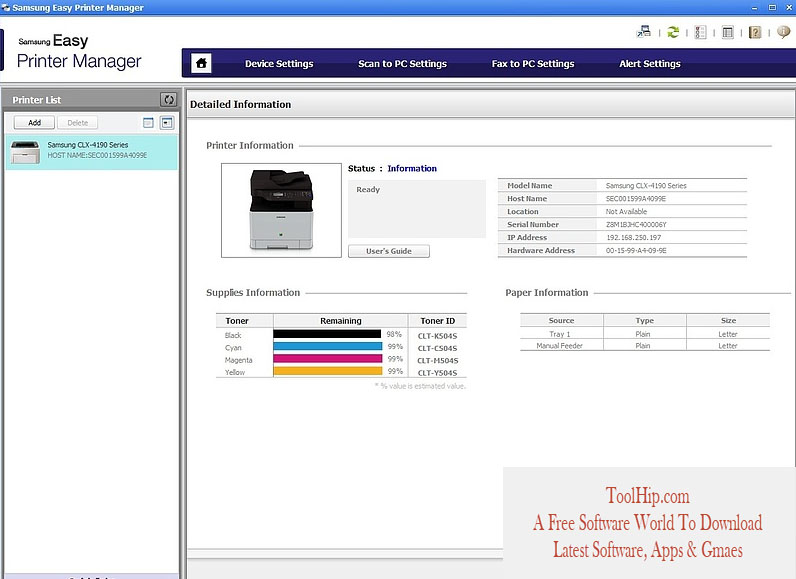The image size is (796, 579).
Task: Click the table layout toolbar icon
Action: tap(727, 32)
